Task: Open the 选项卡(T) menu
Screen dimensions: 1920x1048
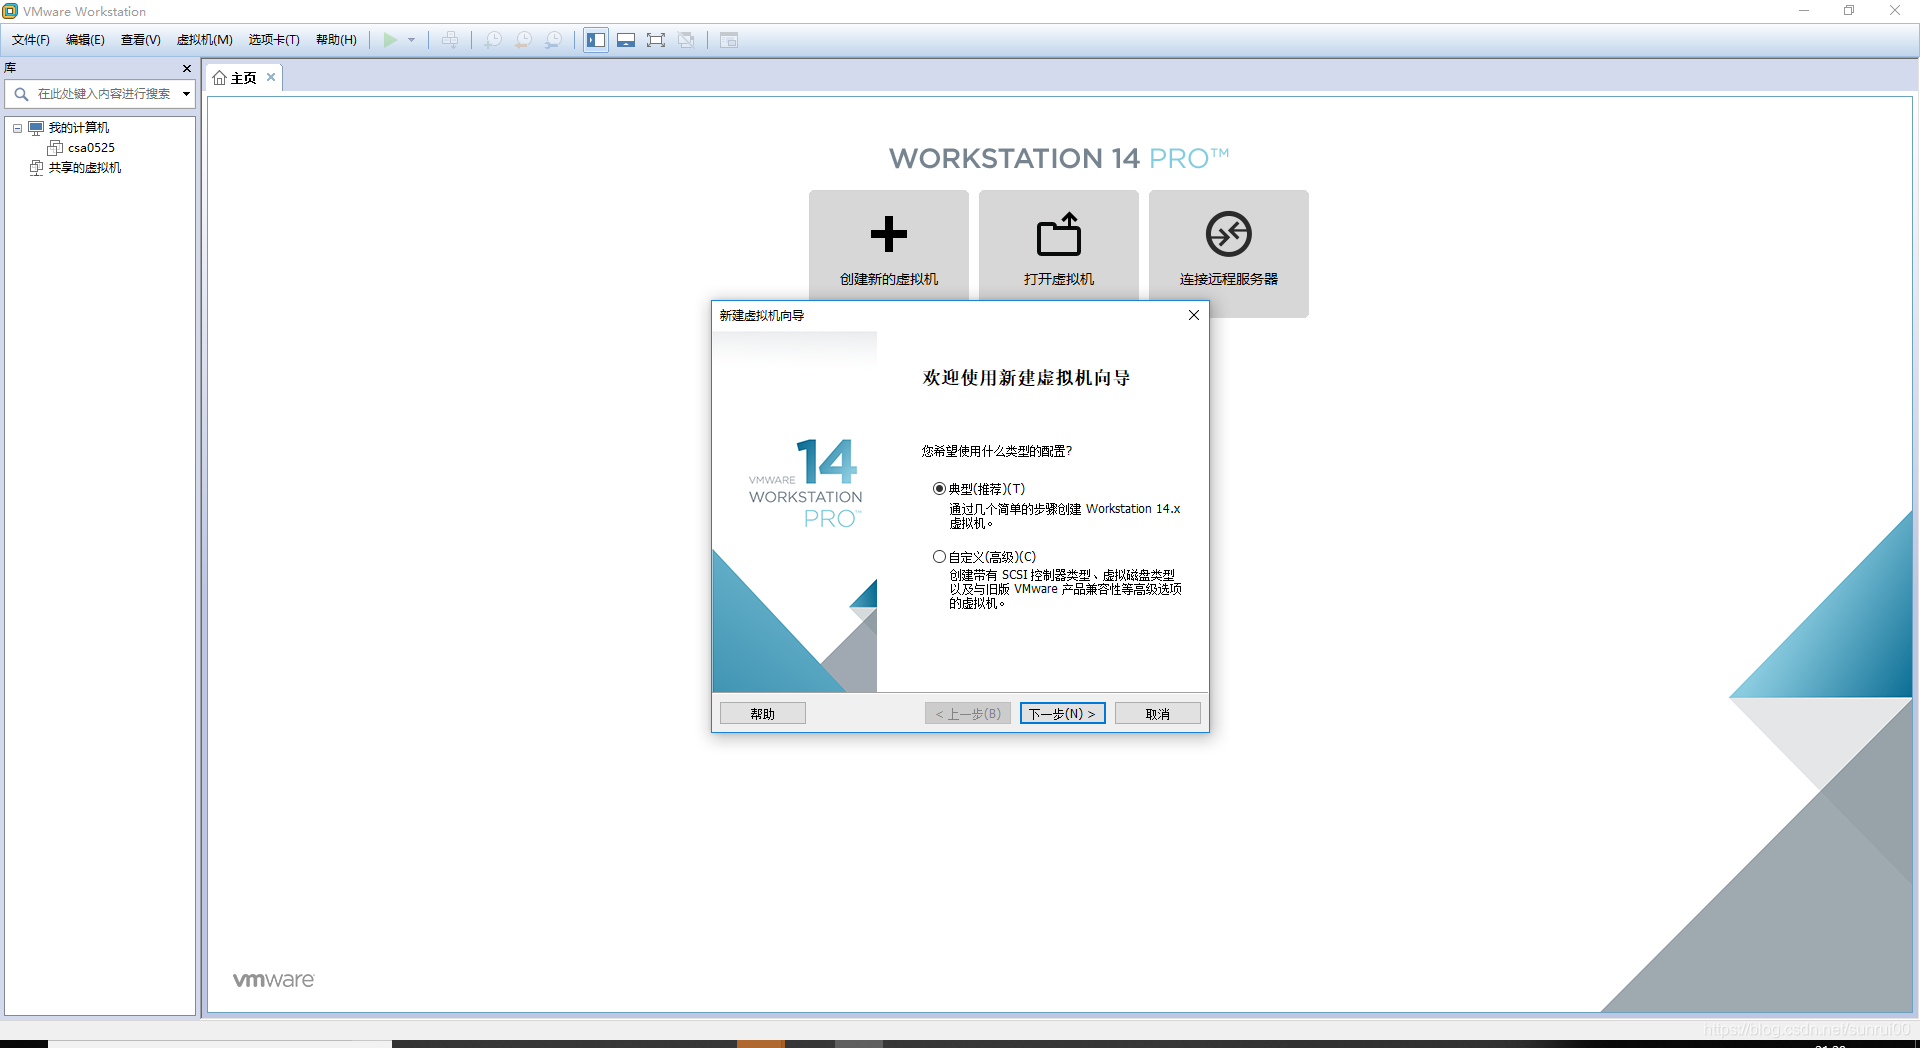Action: pyautogui.click(x=274, y=40)
